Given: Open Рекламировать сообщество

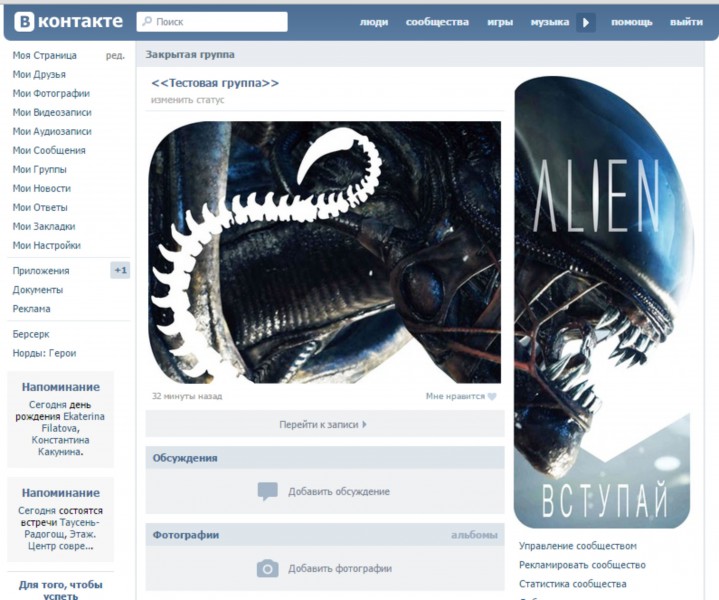Looking at the screenshot, I should [582, 565].
